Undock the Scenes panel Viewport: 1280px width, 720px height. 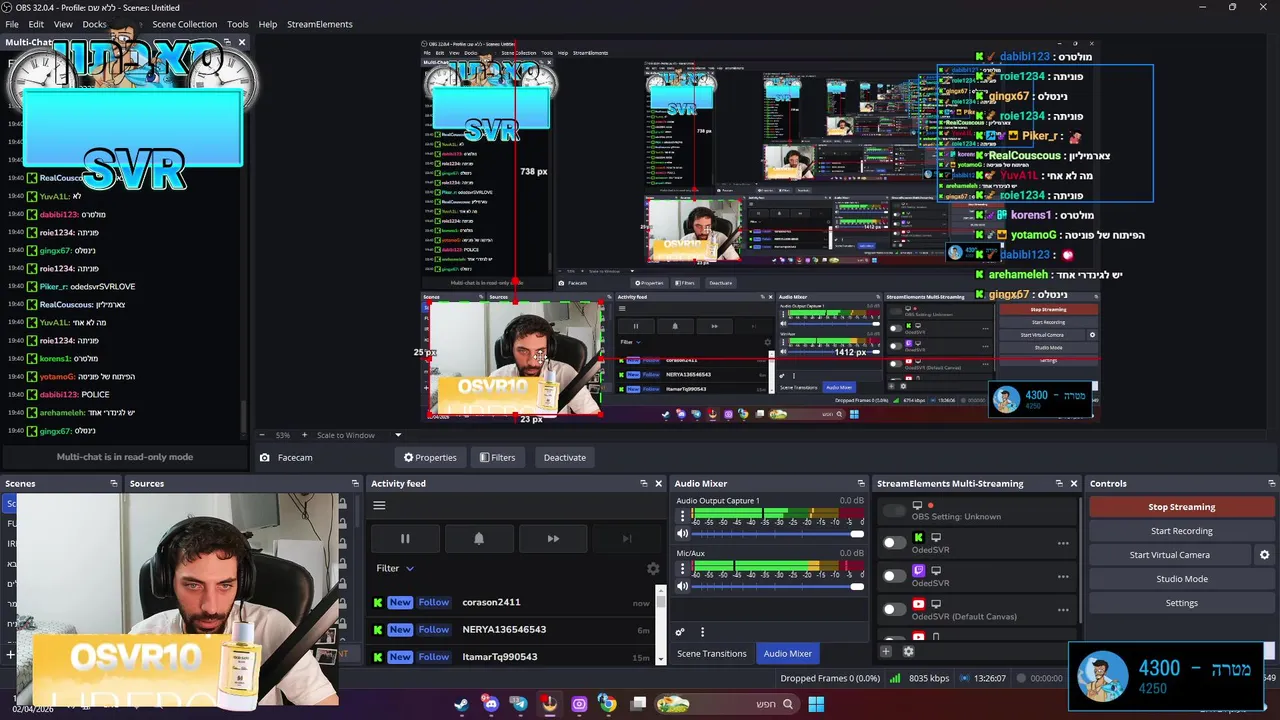pyautogui.click(x=114, y=483)
